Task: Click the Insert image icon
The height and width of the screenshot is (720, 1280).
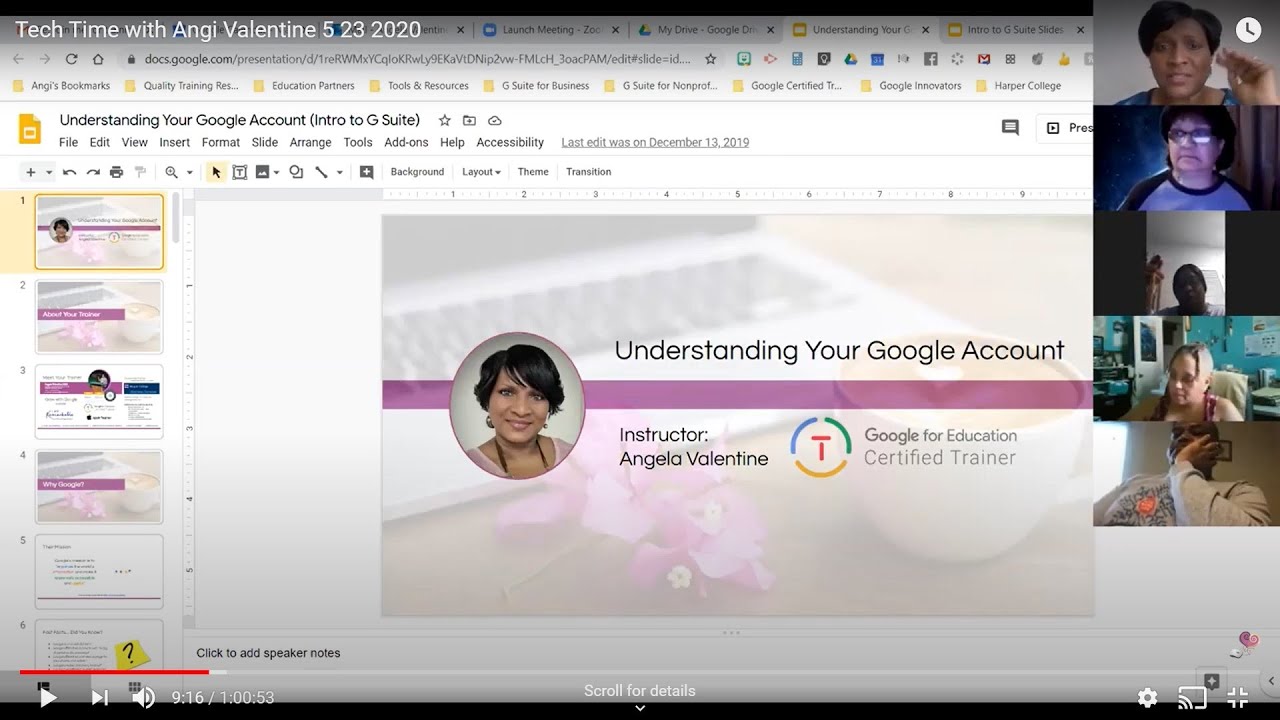Action: pos(262,172)
